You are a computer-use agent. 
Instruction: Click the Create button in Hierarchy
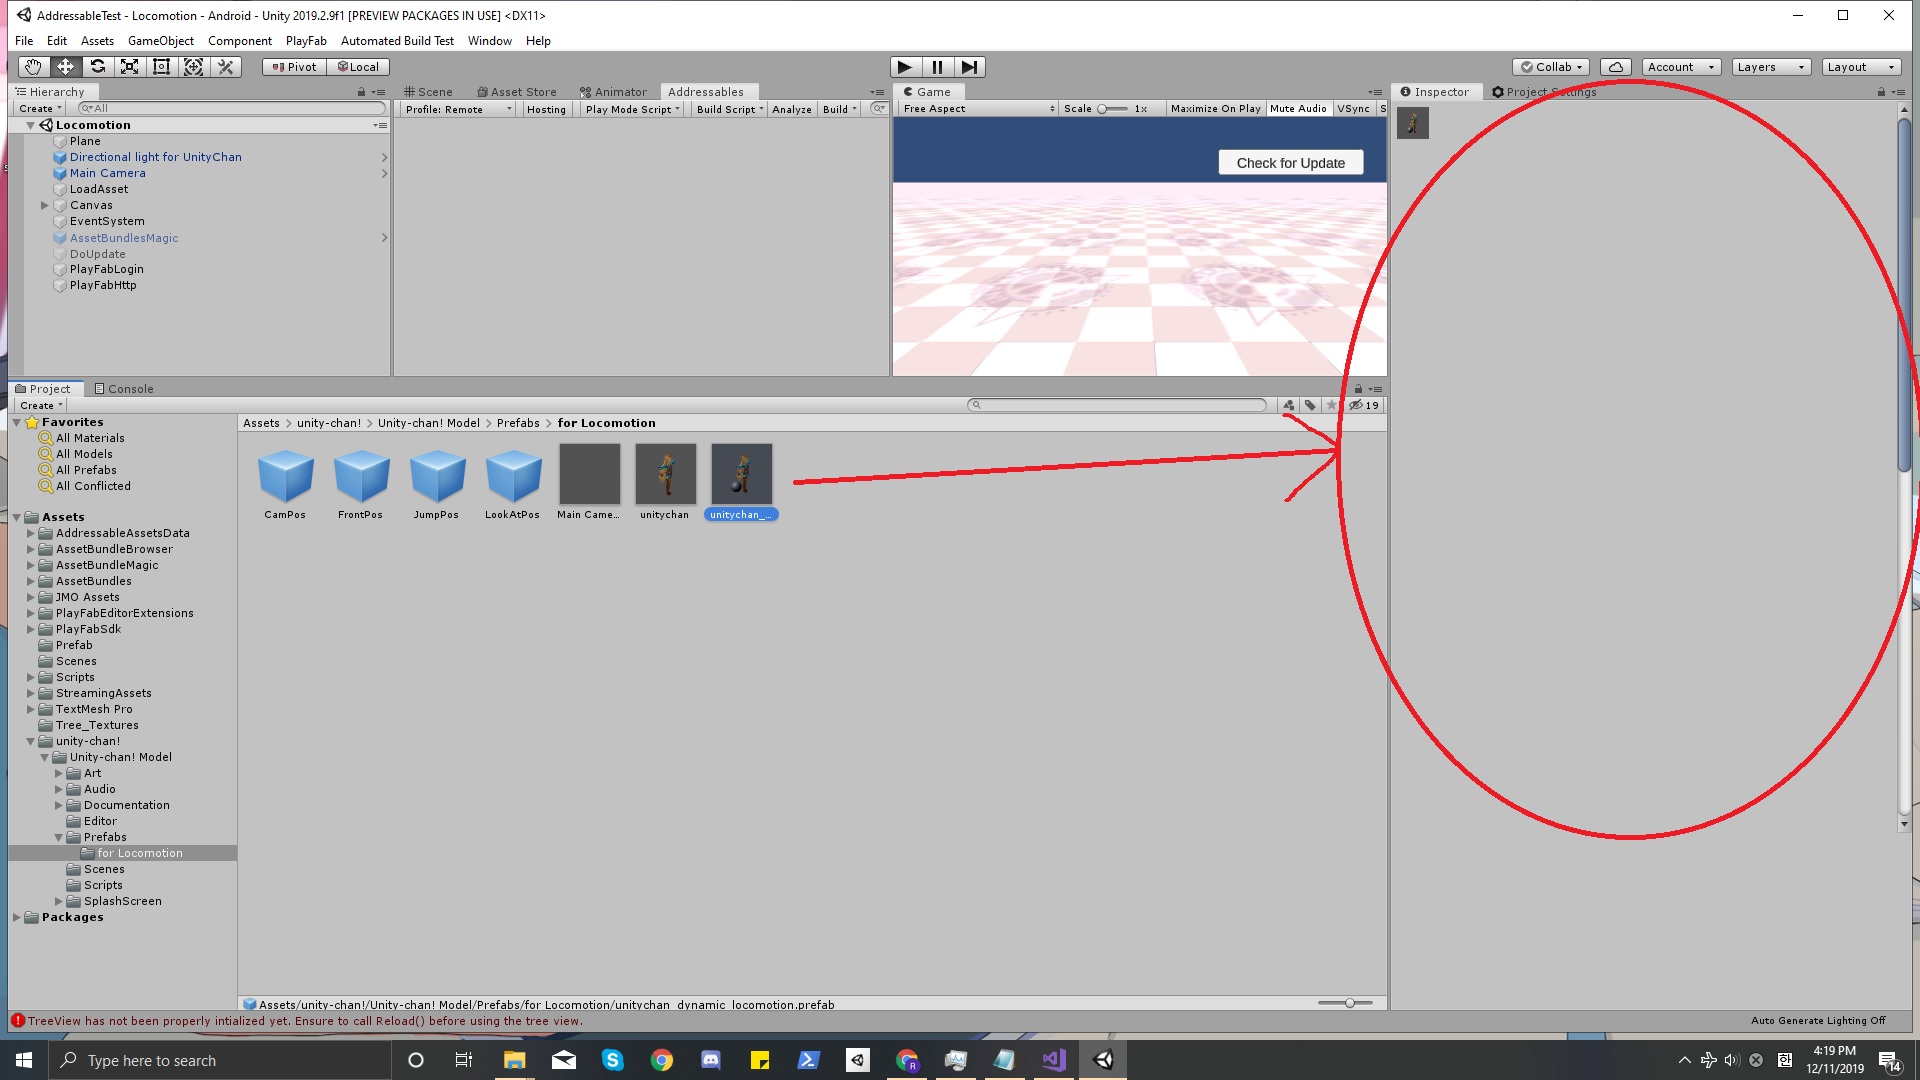pos(40,108)
